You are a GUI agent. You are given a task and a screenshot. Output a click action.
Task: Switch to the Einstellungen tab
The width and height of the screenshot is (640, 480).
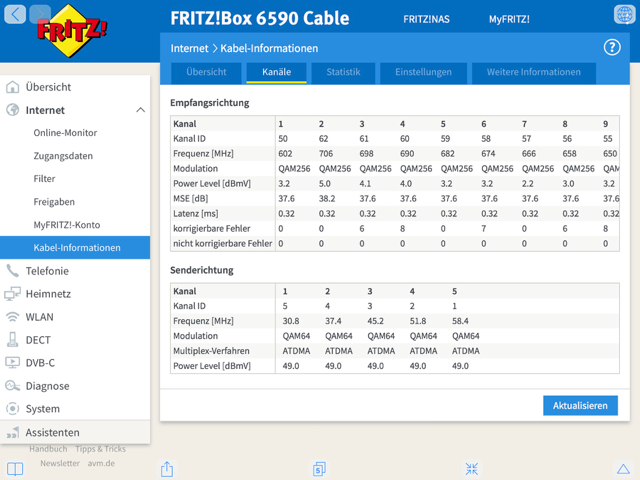[423, 72]
